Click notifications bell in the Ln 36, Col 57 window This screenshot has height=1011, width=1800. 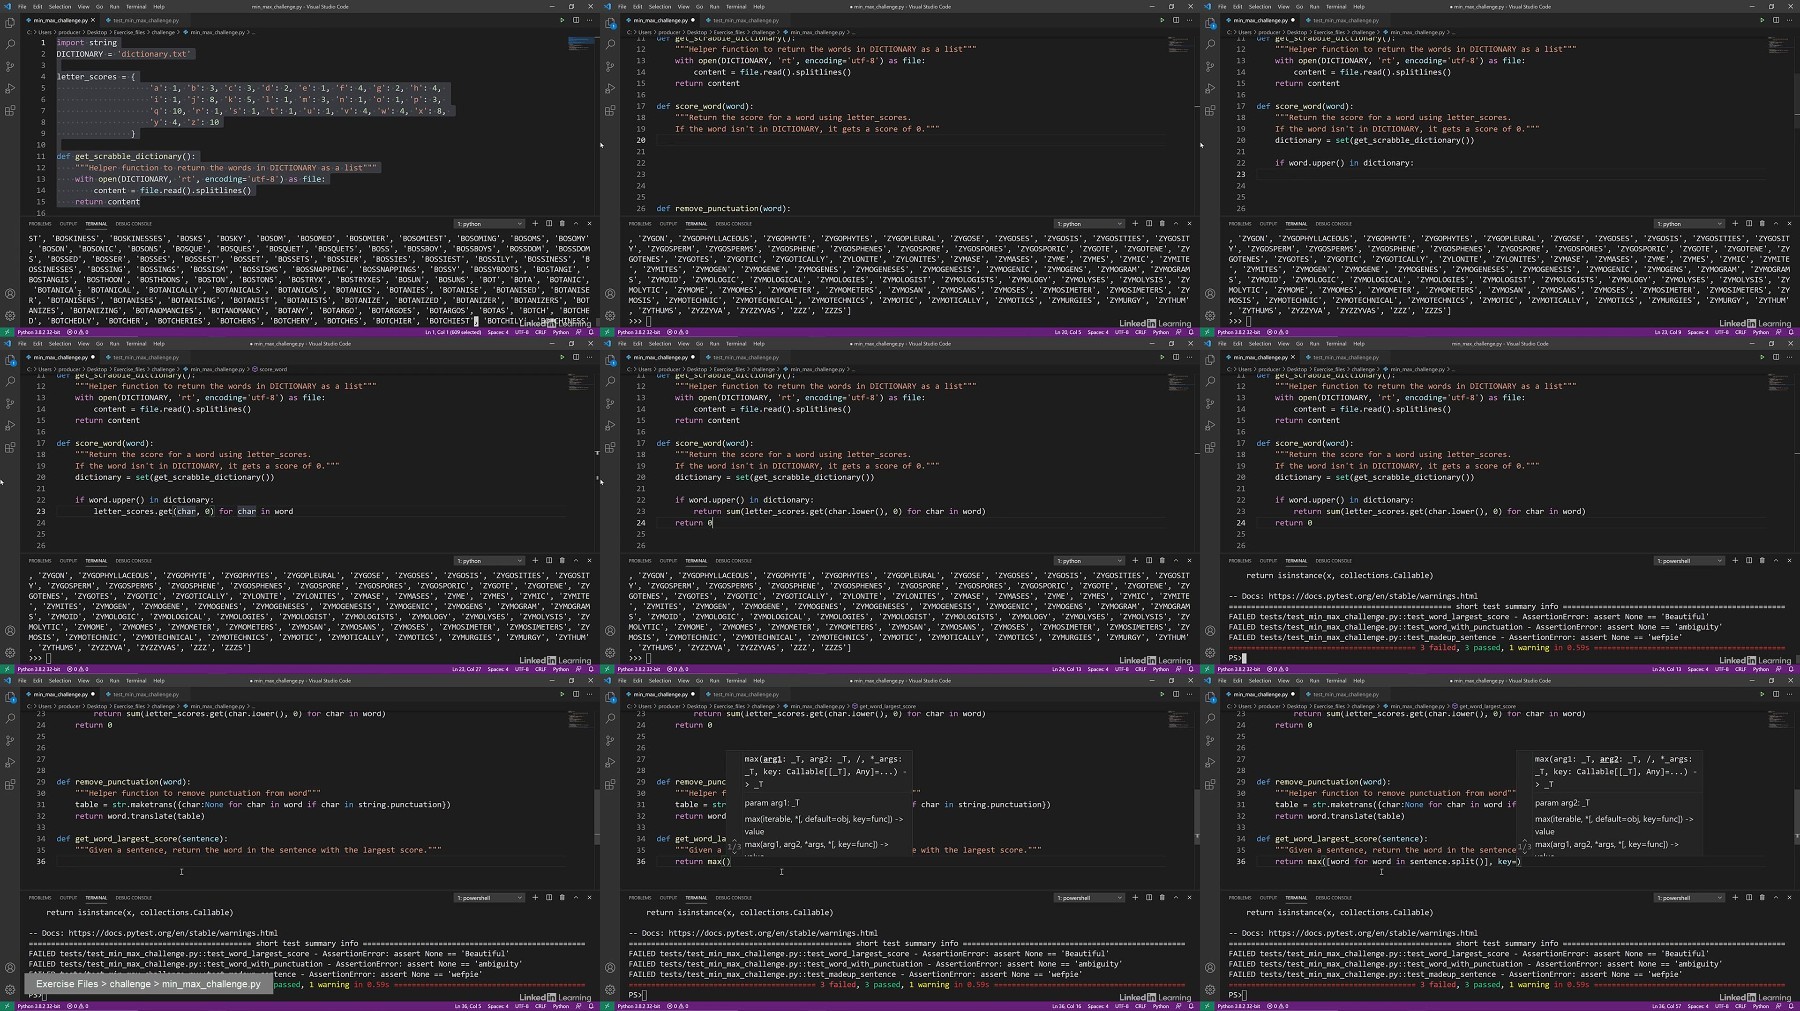[1791, 1006]
